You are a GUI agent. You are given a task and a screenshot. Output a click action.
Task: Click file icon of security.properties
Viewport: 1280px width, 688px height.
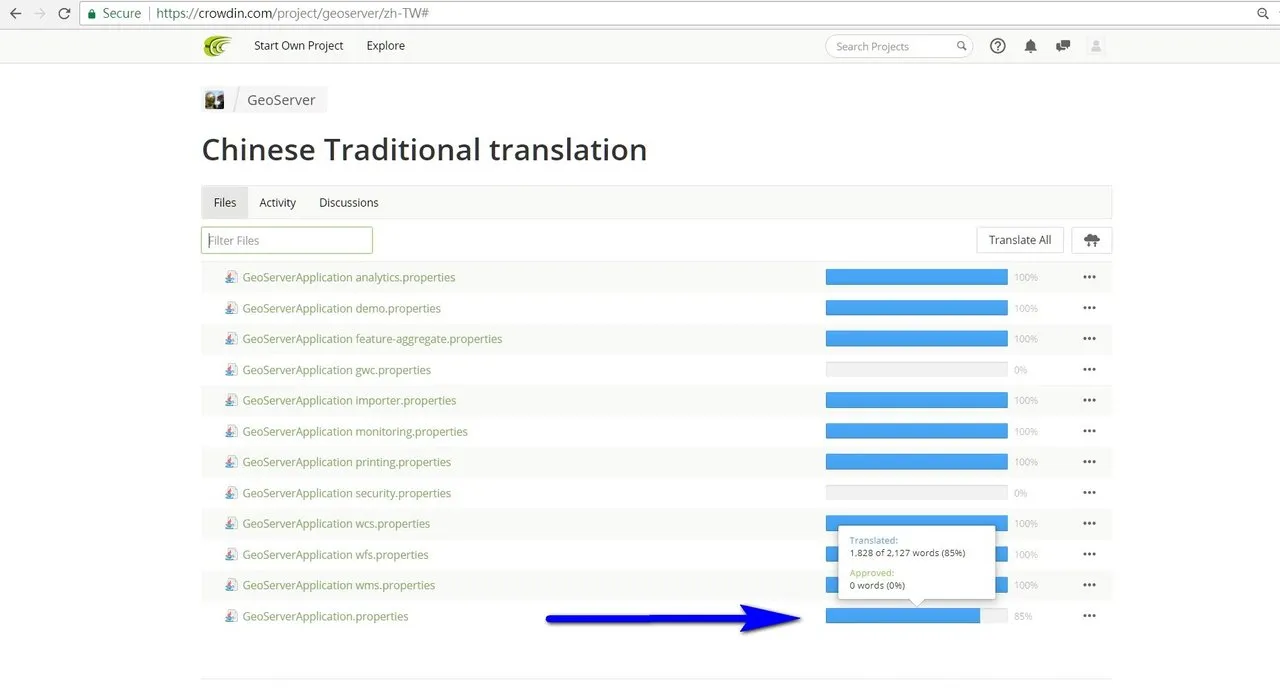pos(231,493)
